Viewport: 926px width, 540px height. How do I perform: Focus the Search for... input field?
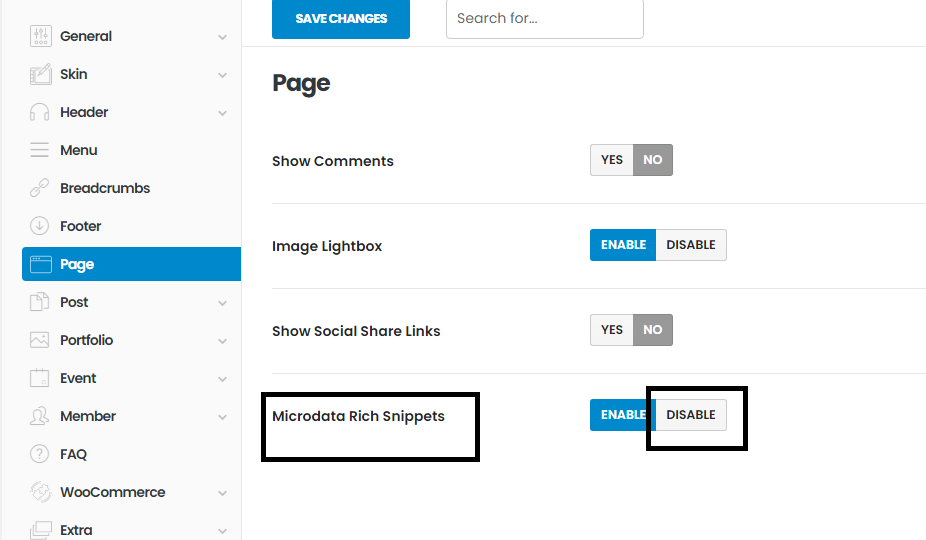544,18
